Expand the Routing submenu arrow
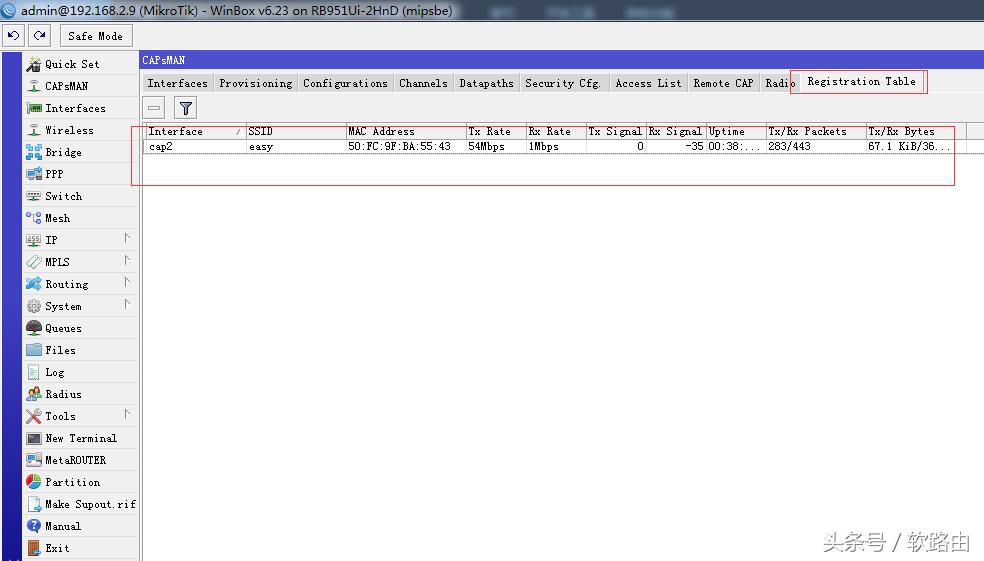The image size is (984, 561). (x=127, y=282)
